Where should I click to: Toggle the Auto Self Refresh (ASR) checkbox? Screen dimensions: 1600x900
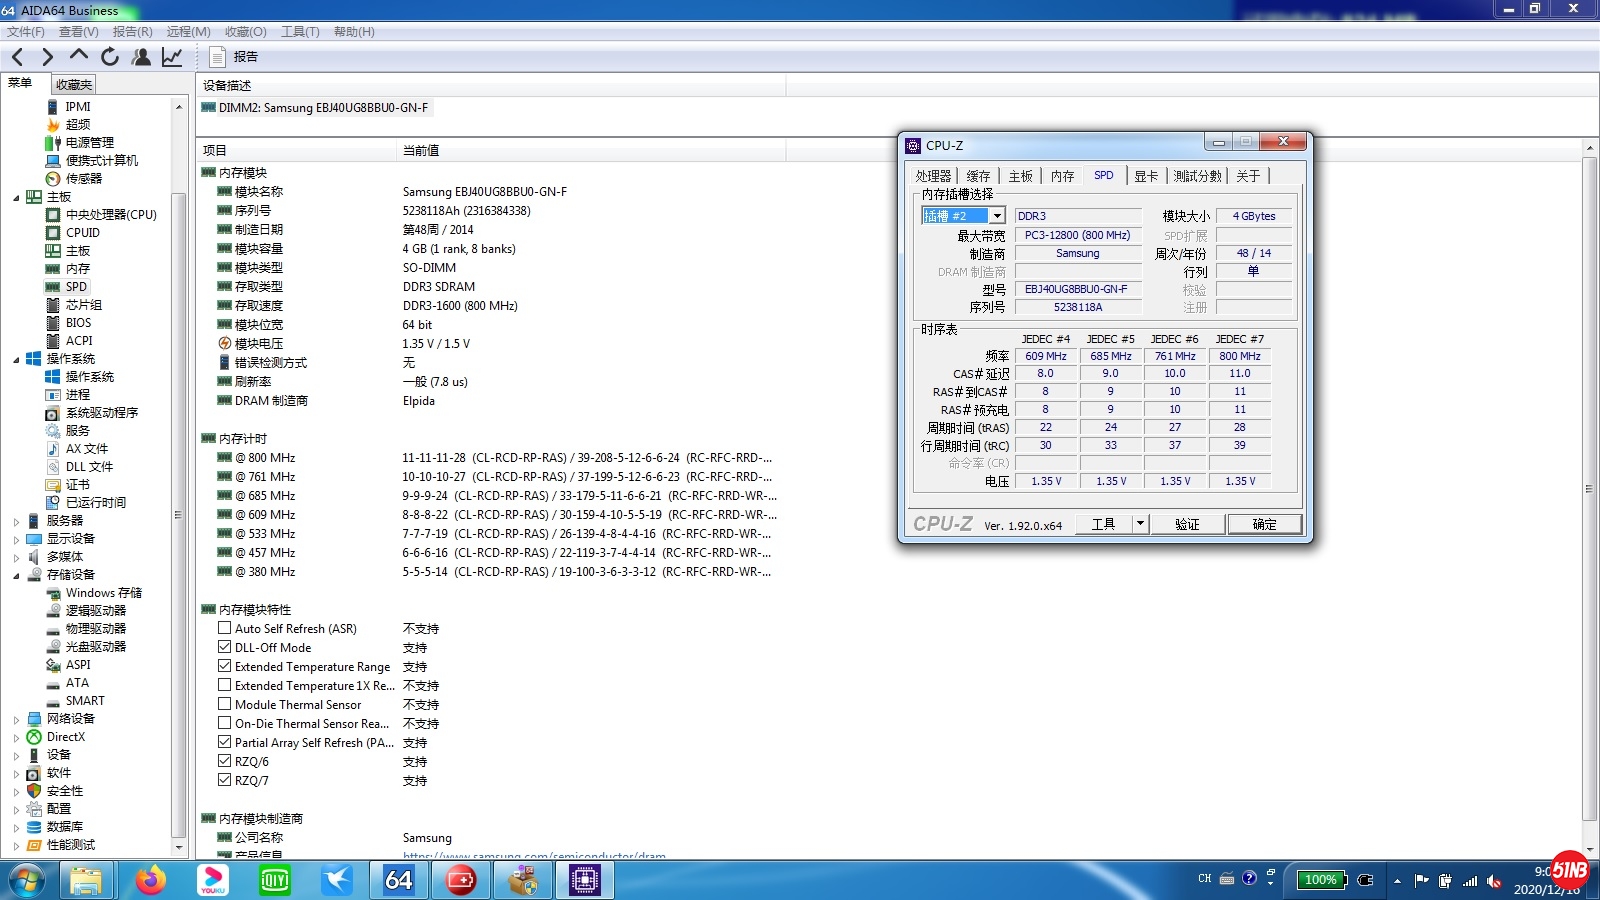[x=225, y=628]
